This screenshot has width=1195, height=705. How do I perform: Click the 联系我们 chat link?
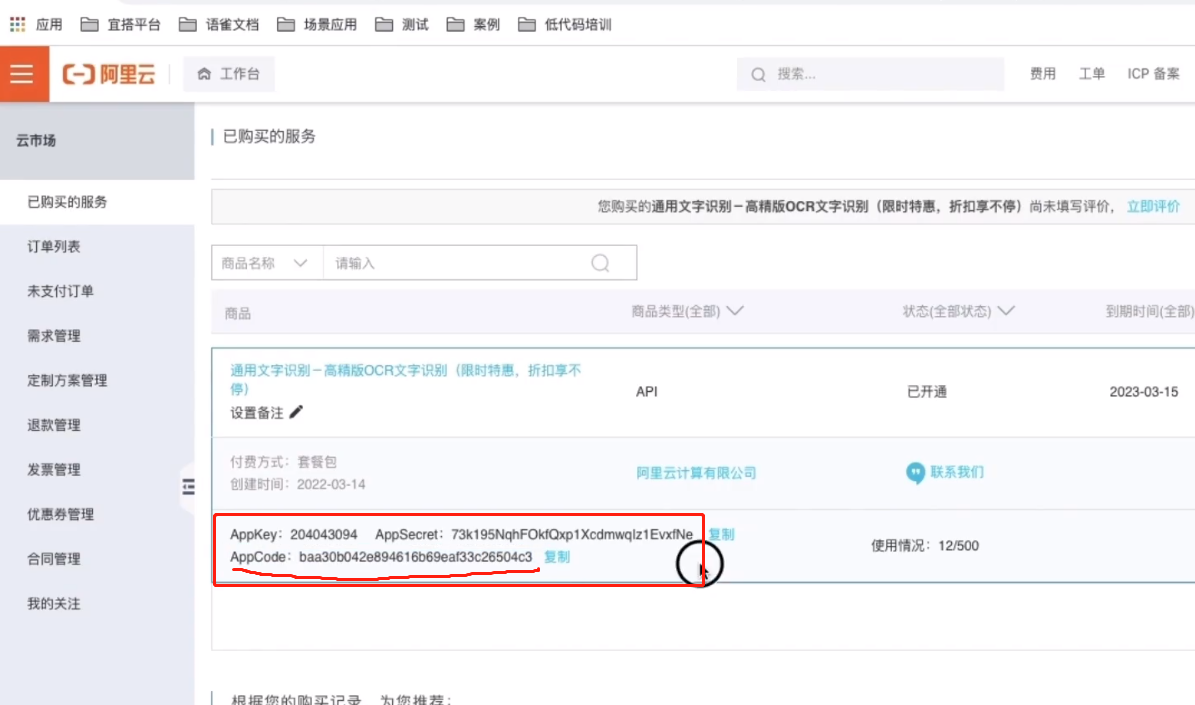tap(945, 473)
